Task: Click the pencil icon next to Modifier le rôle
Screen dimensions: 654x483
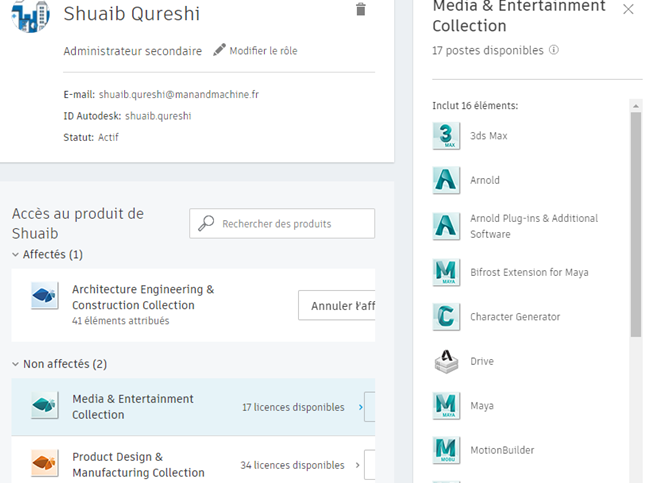Action: pyautogui.click(x=219, y=50)
